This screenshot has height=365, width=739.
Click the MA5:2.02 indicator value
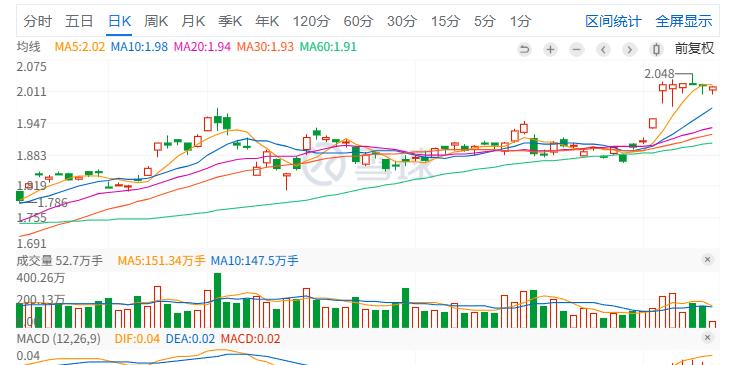[80, 47]
